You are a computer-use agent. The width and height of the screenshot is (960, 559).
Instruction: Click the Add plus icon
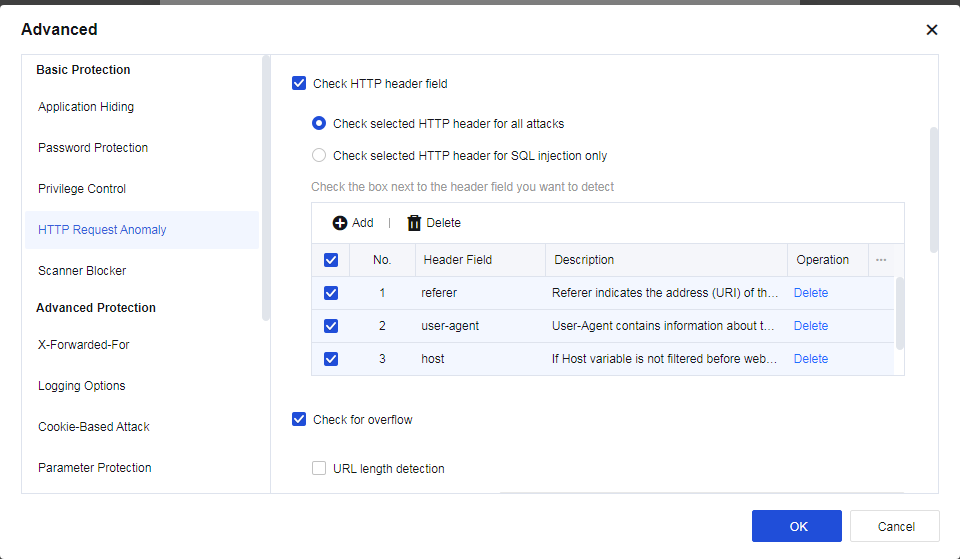point(340,223)
